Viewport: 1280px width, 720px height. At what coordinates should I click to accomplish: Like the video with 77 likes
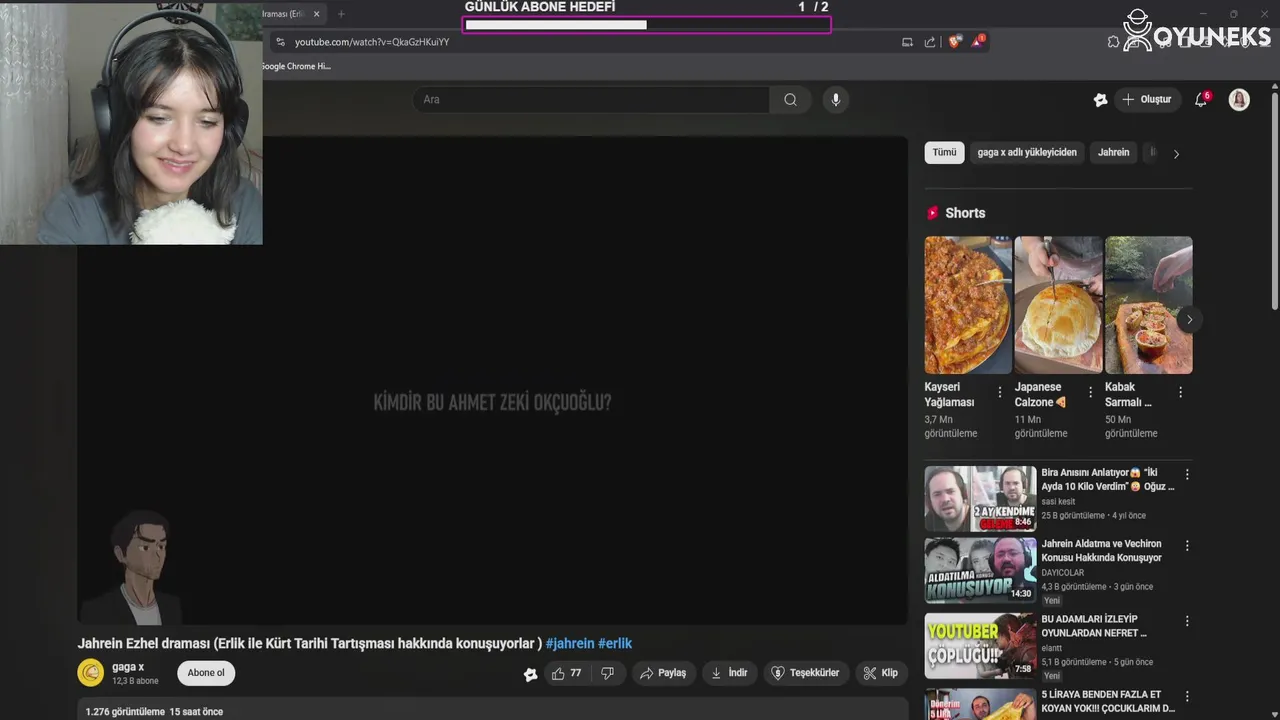click(566, 673)
